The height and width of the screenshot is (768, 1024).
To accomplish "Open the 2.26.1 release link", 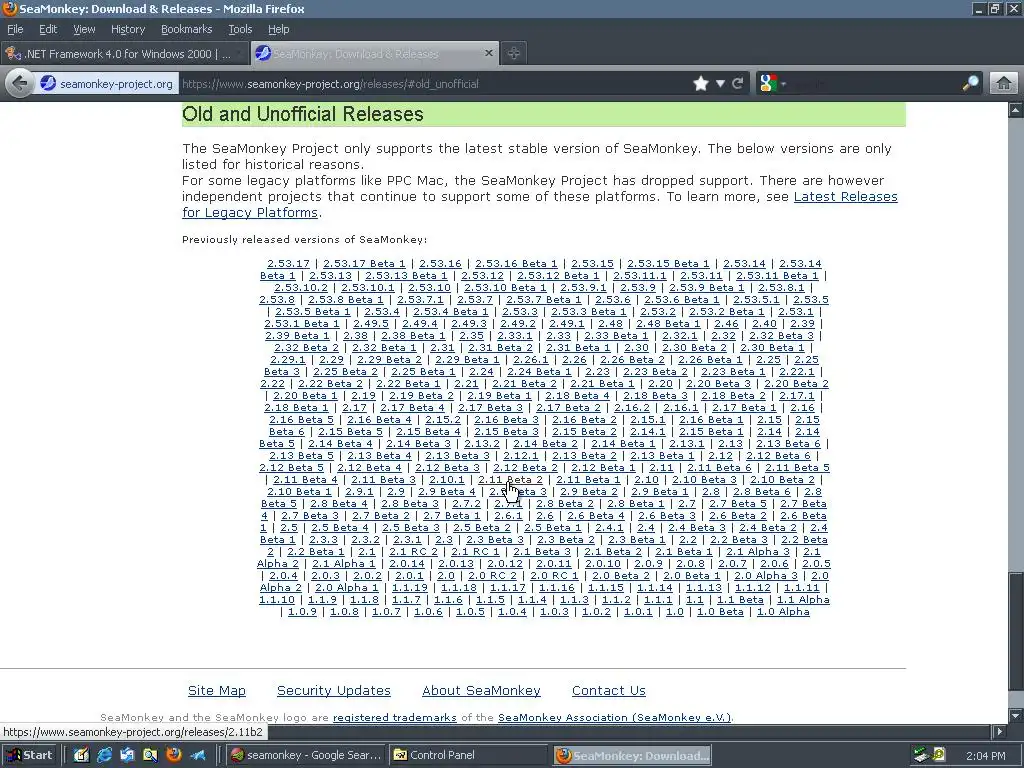I will pyautogui.click(x=530, y=359).
